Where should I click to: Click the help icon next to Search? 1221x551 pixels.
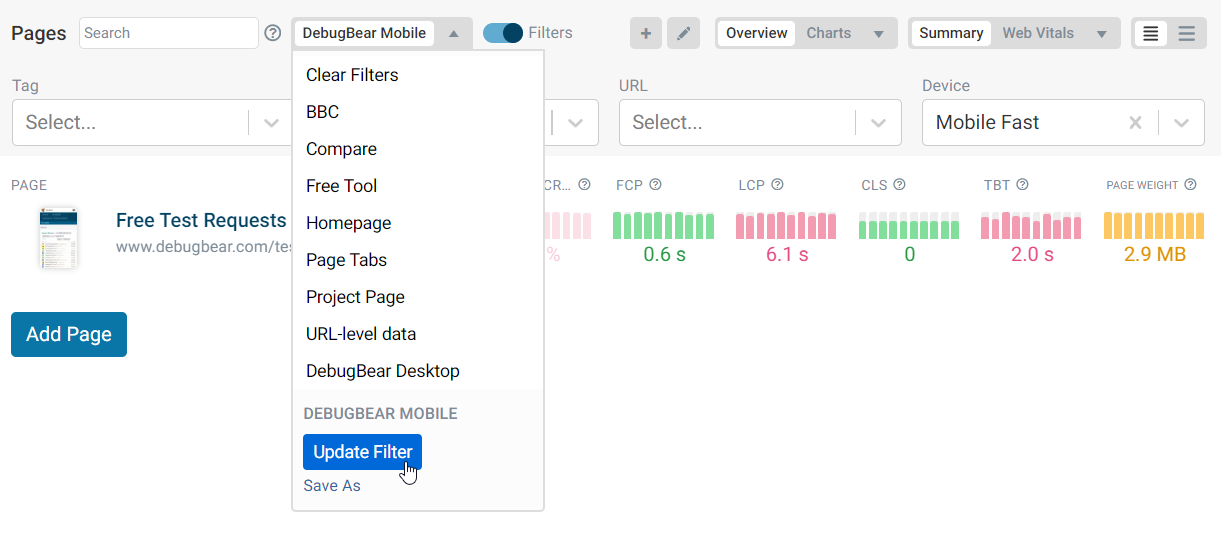point(273,33)
